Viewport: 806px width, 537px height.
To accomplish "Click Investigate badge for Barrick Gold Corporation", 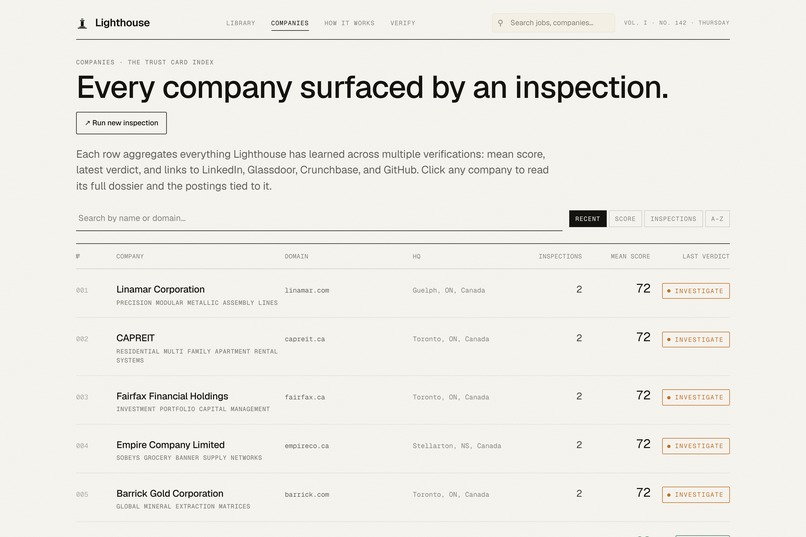I will click(696, 495).
